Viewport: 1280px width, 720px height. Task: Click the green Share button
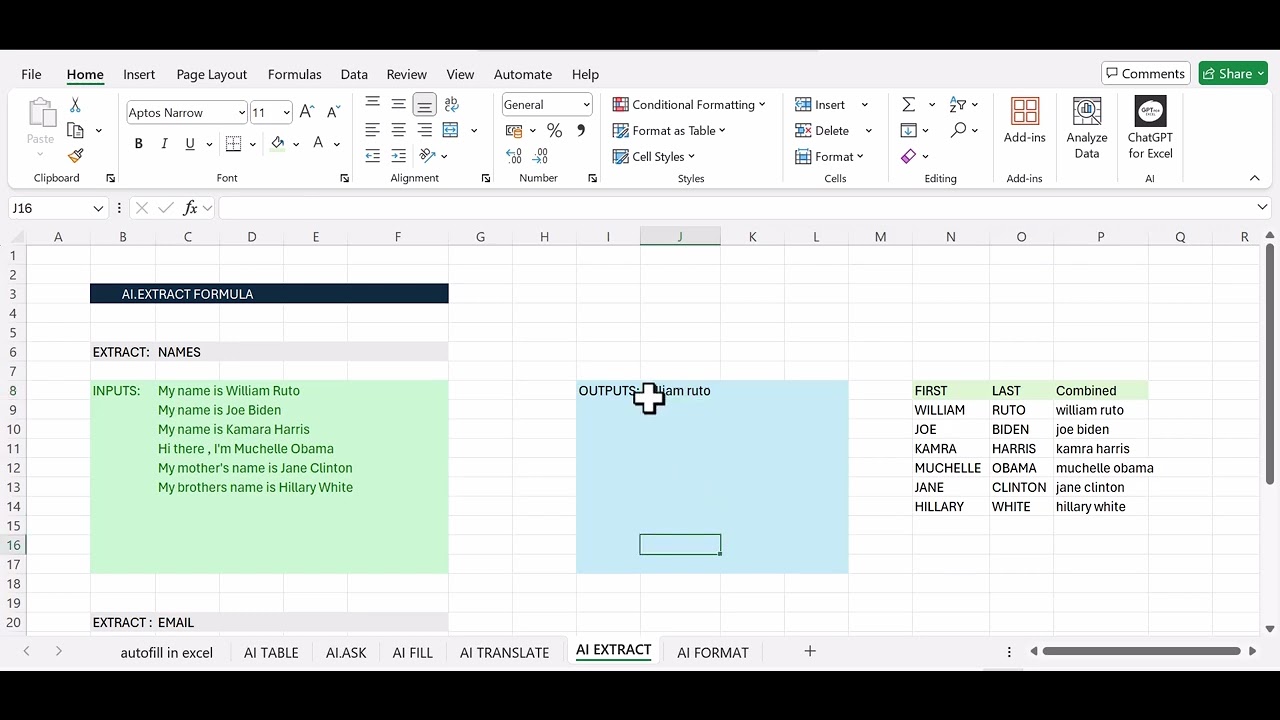pyautogui.click(x=1233, y=73)
